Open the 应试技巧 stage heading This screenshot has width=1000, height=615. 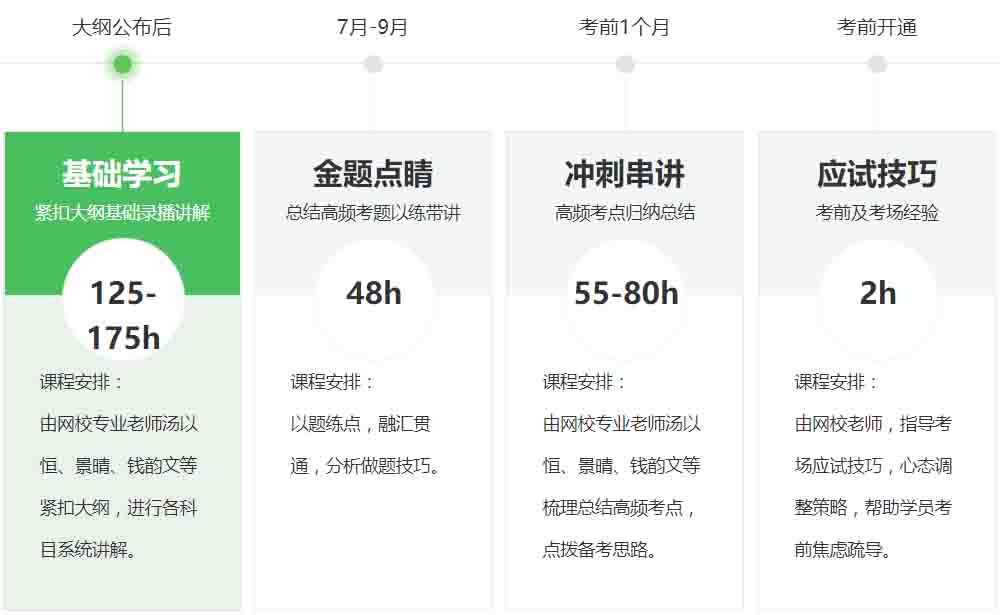coord(877,174)
